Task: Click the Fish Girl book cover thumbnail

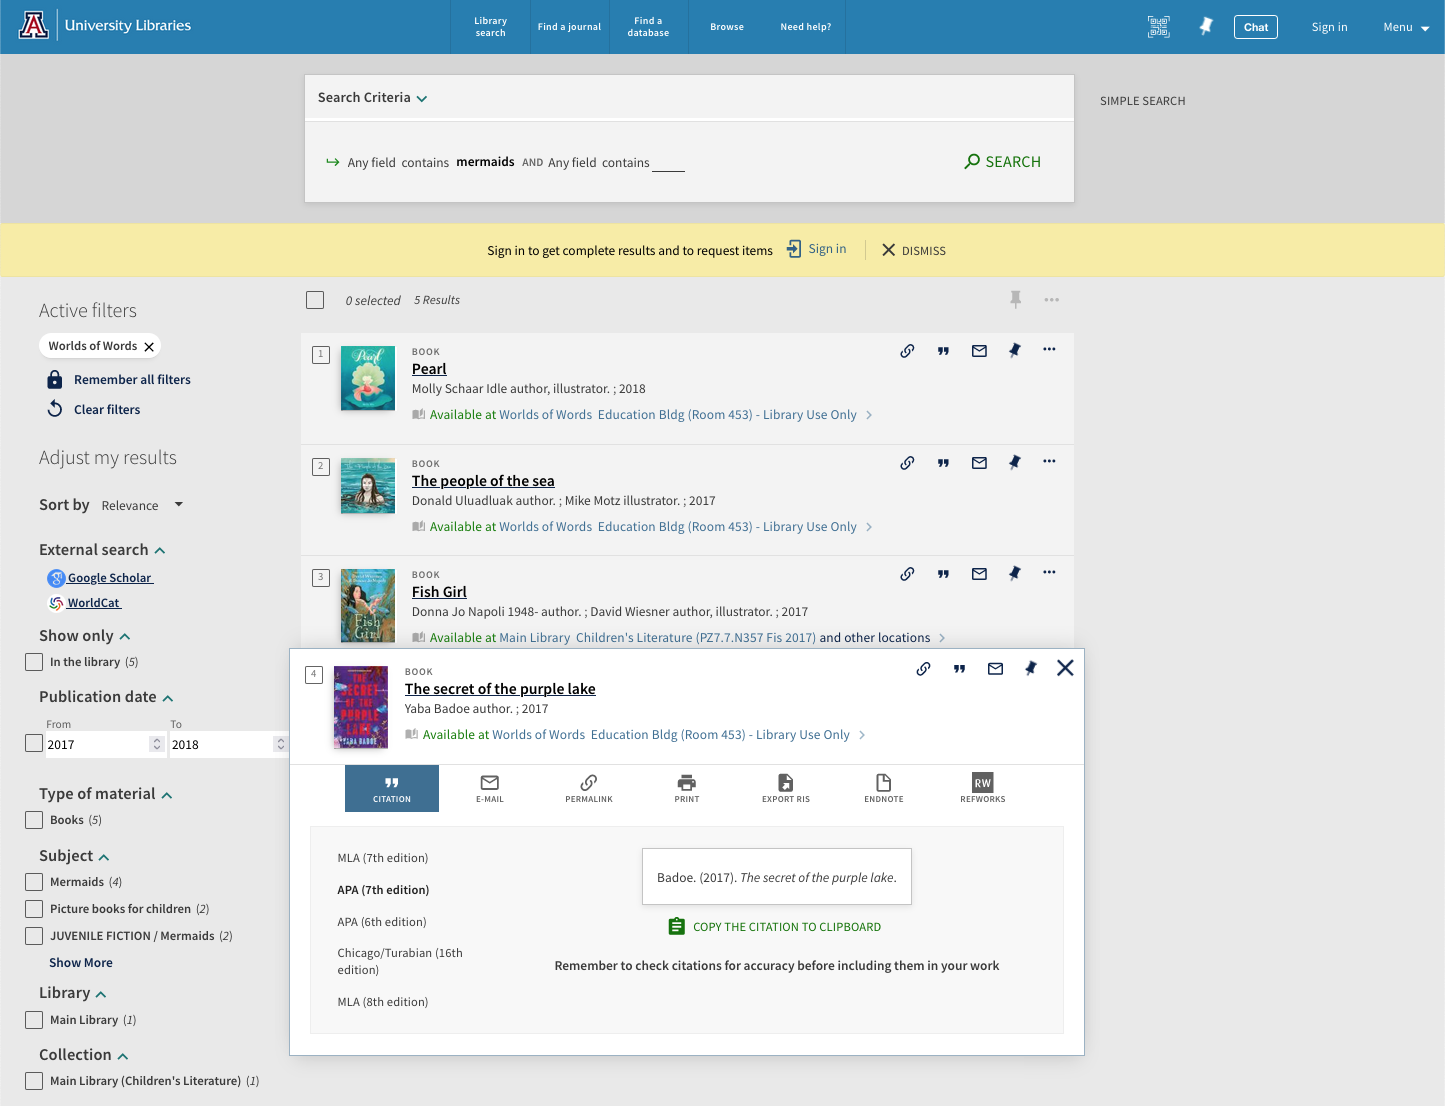Action: click(368, 605)
